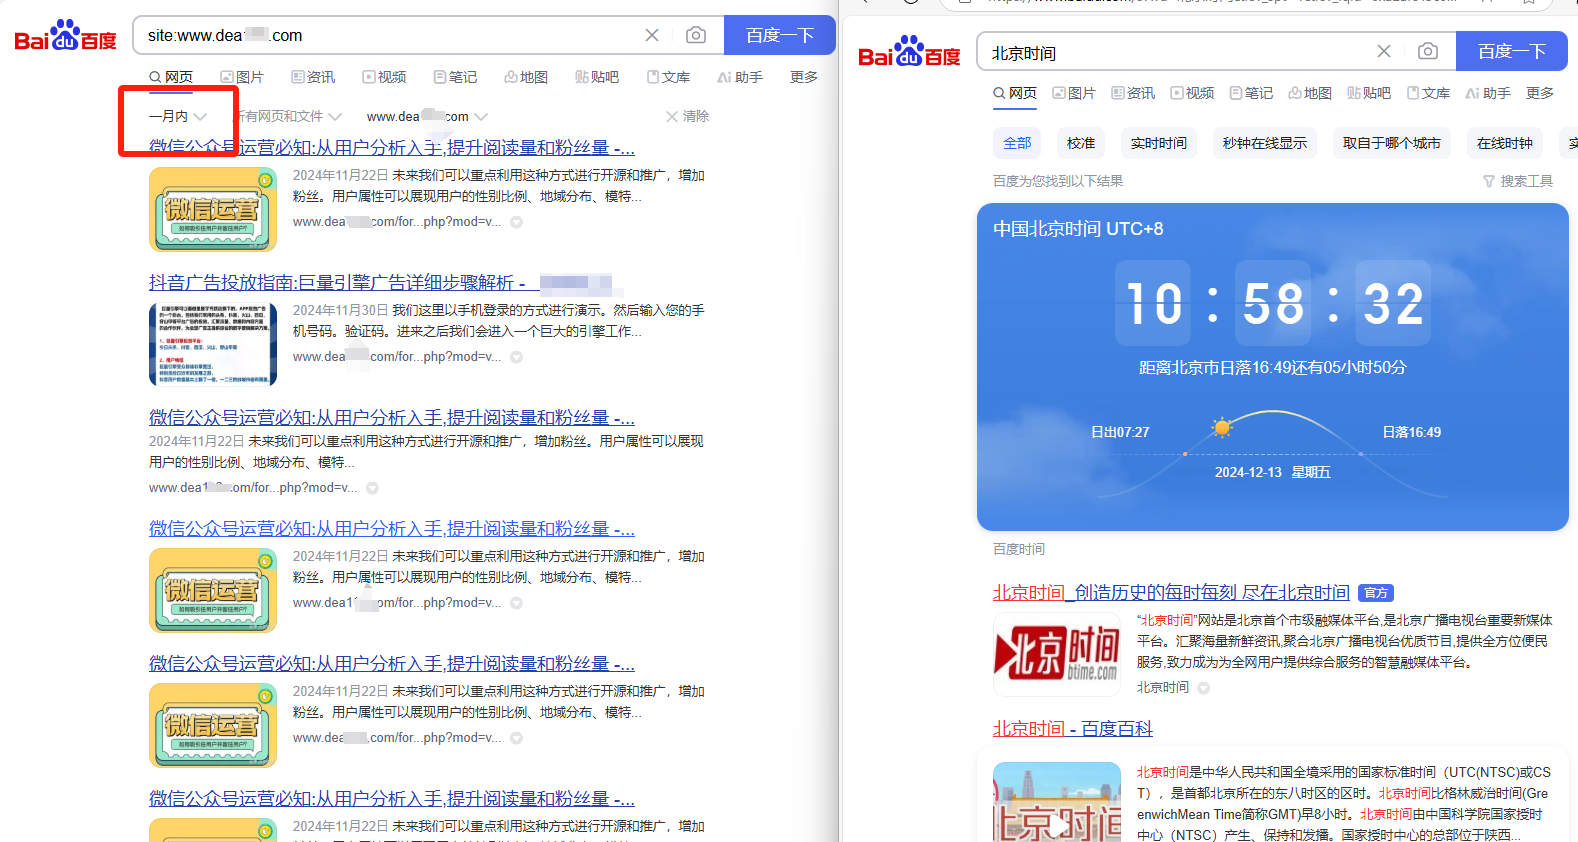Click security badge after 抖音 result's URL
Image resolution: width=1578 pixels, height=842 pixels.
[x=517, y=357]
